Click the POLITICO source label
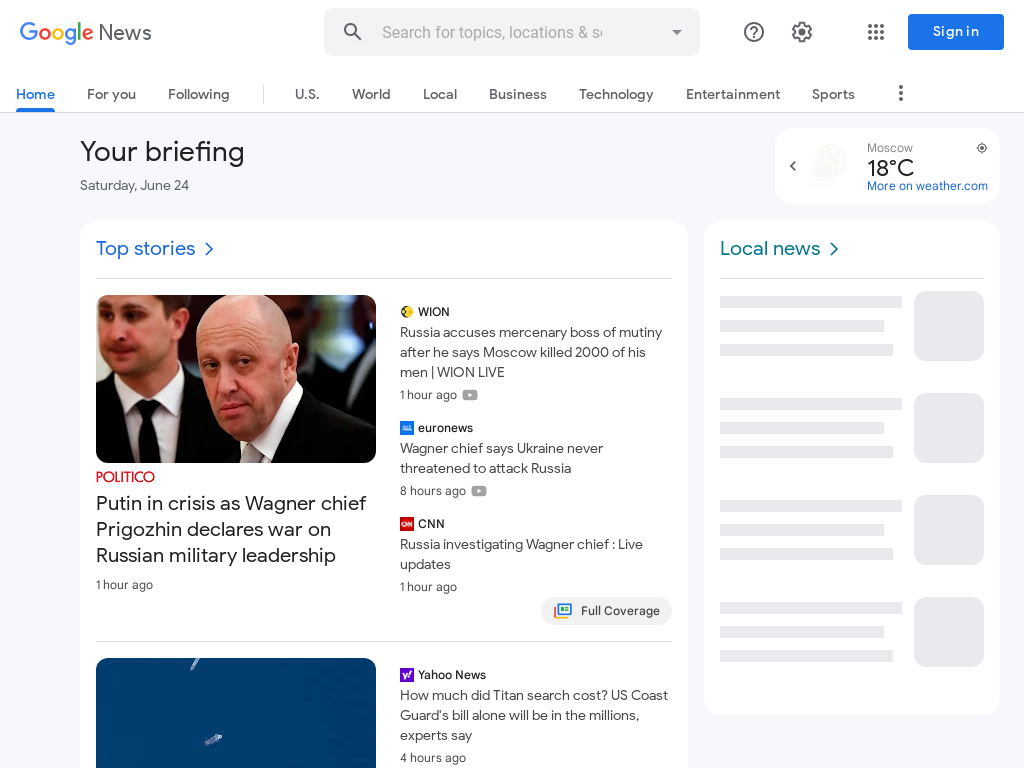The image size is (1024, 768). [125, 477]
